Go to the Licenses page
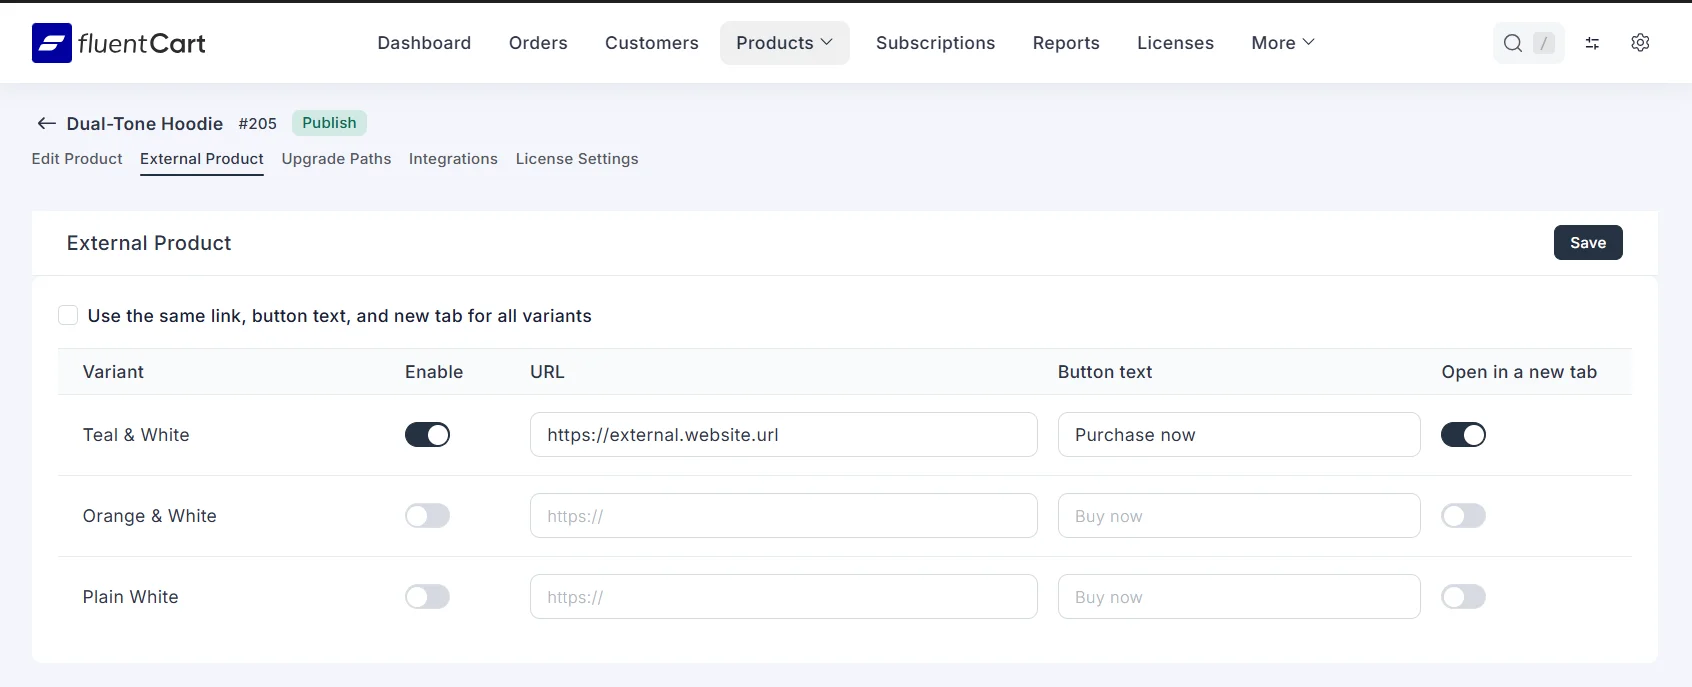Screen dimensions: 1692x687 pyautogui.click(x=1175, y=43)
